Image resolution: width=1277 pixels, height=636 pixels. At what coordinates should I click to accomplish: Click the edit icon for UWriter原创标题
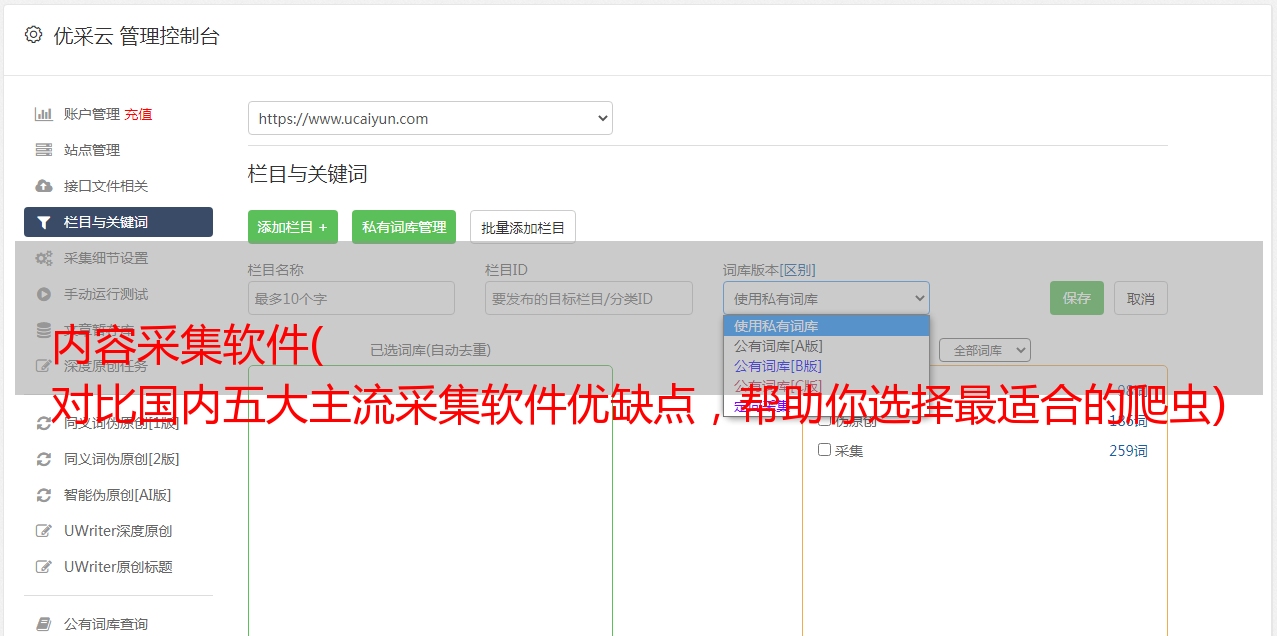(43, 567)
